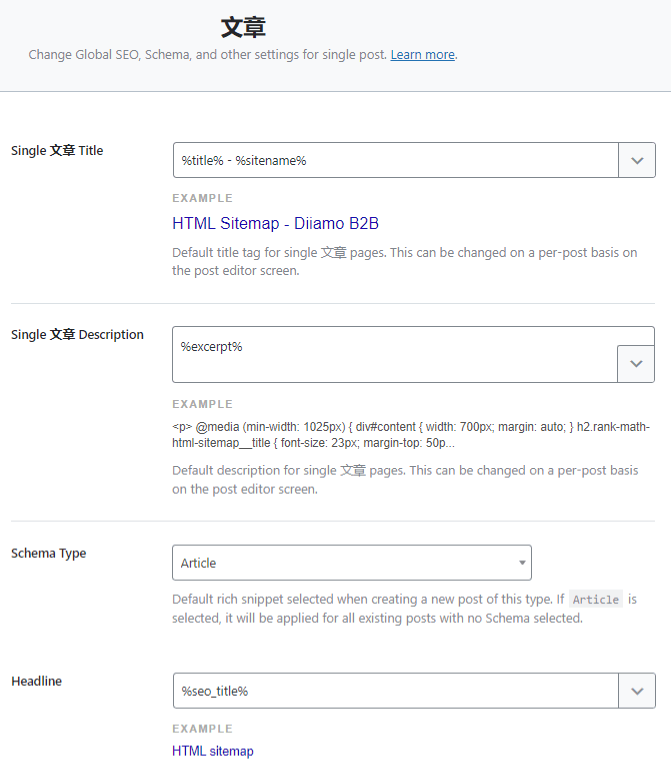Focus the %excerpt% description text area
The image size is (671, 778).
click(x=396, y=354)
